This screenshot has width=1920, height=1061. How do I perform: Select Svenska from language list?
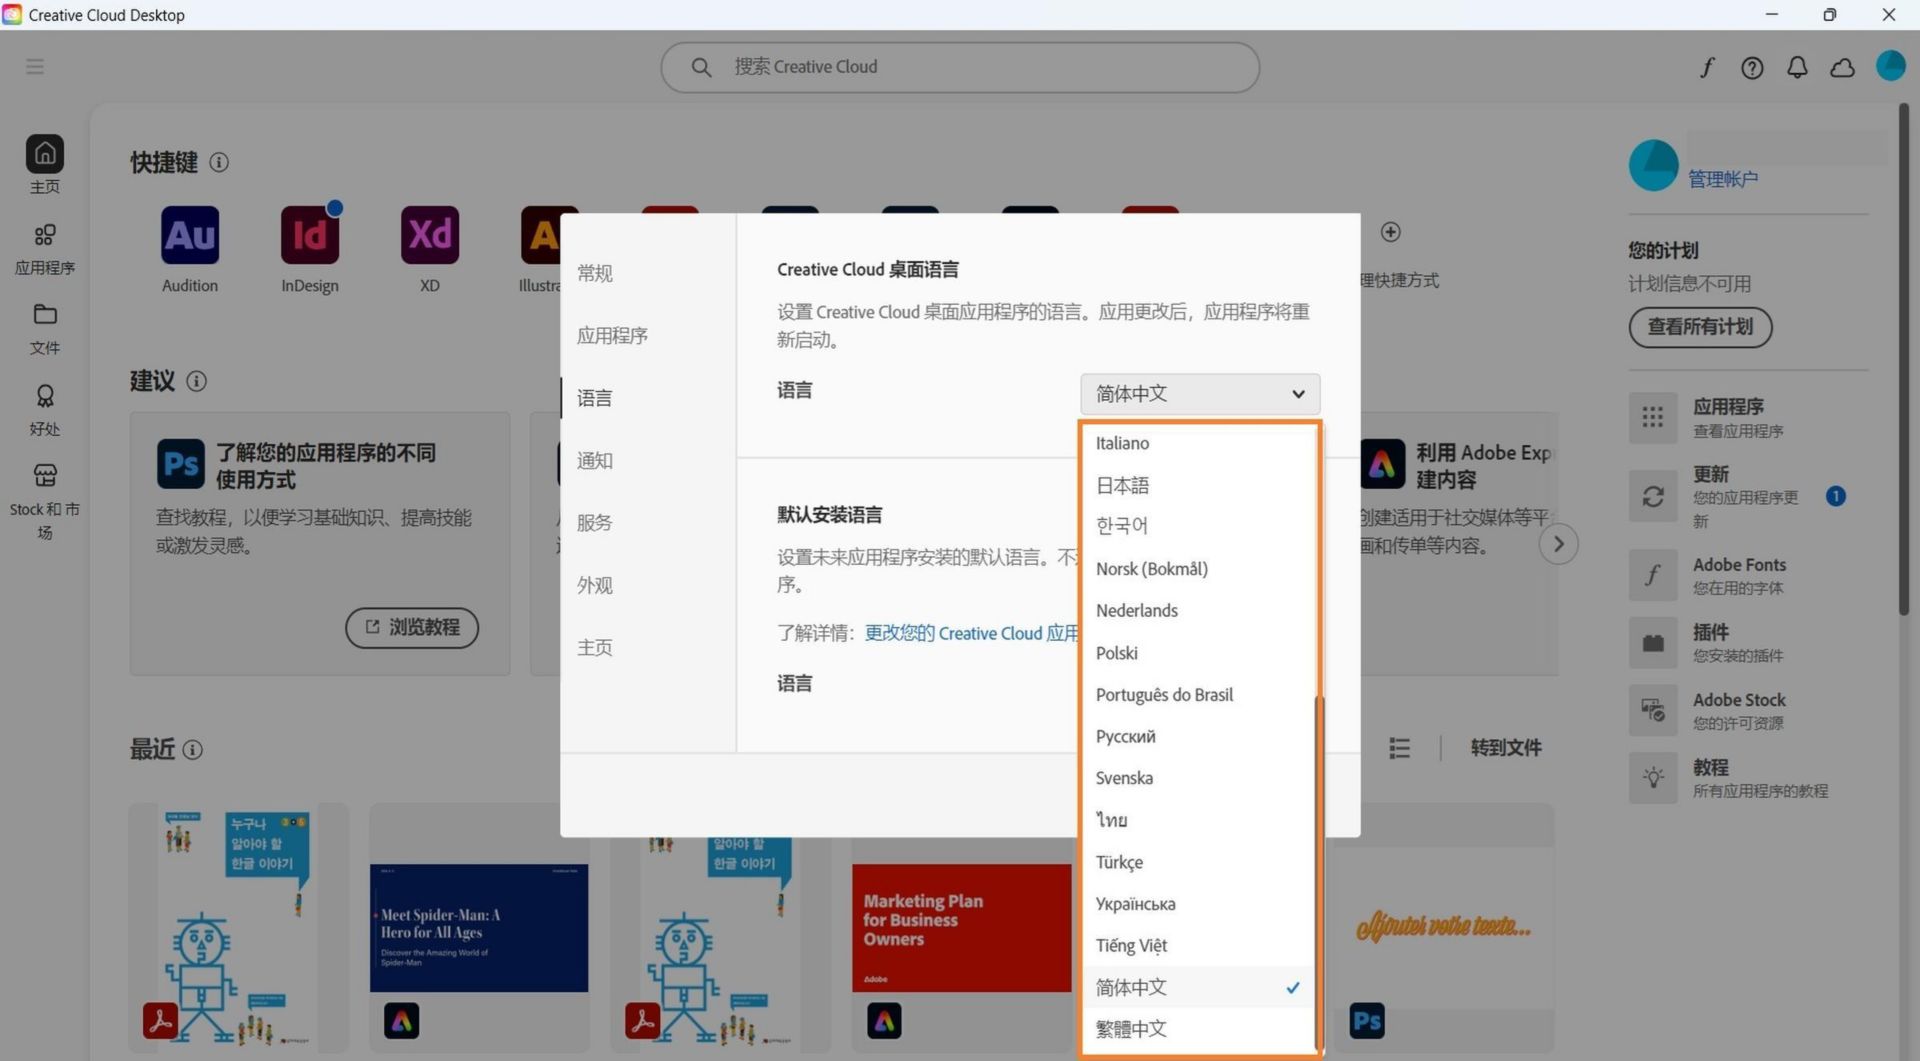point(1198,778)
